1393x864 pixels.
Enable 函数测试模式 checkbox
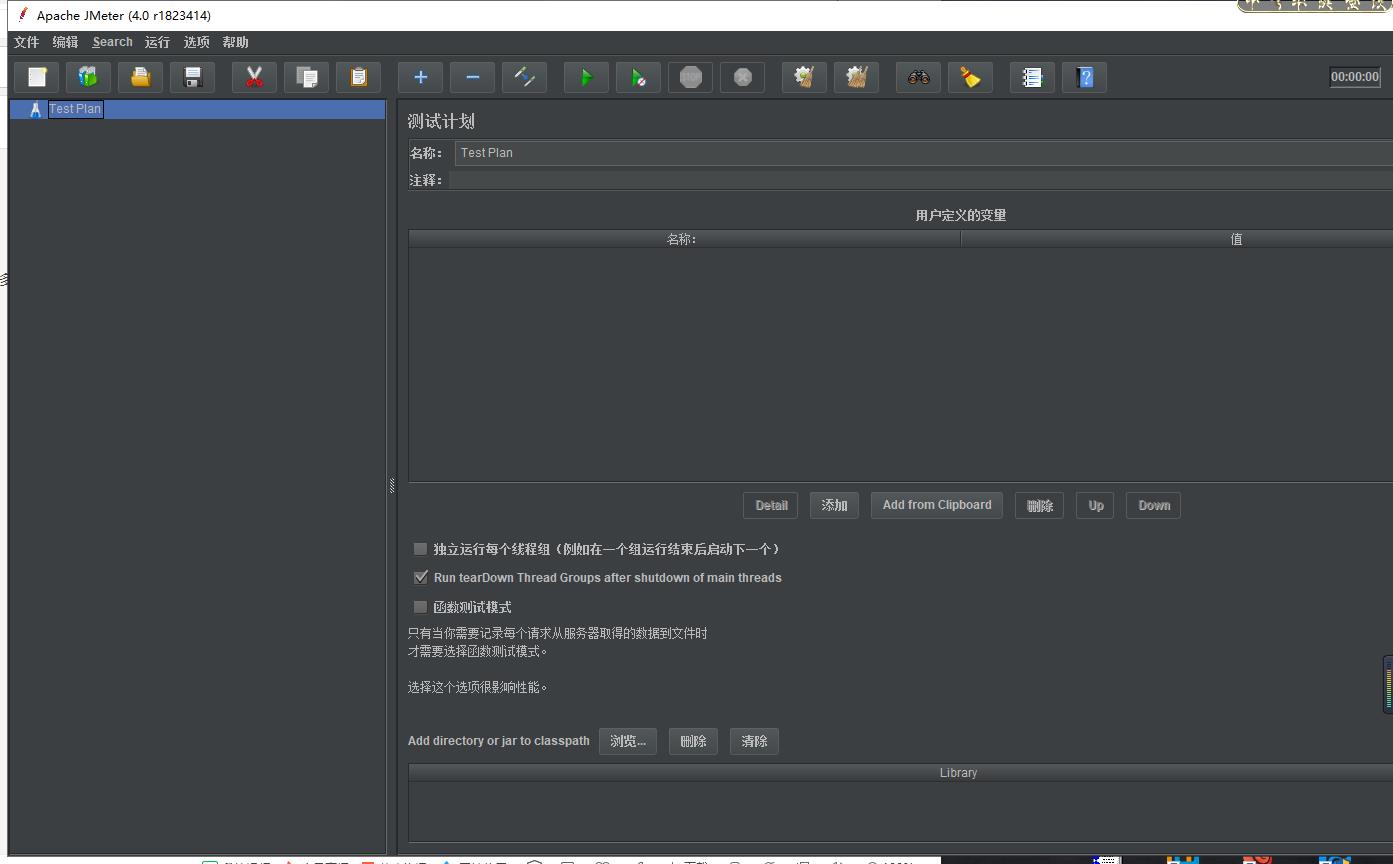pos(421,606)
